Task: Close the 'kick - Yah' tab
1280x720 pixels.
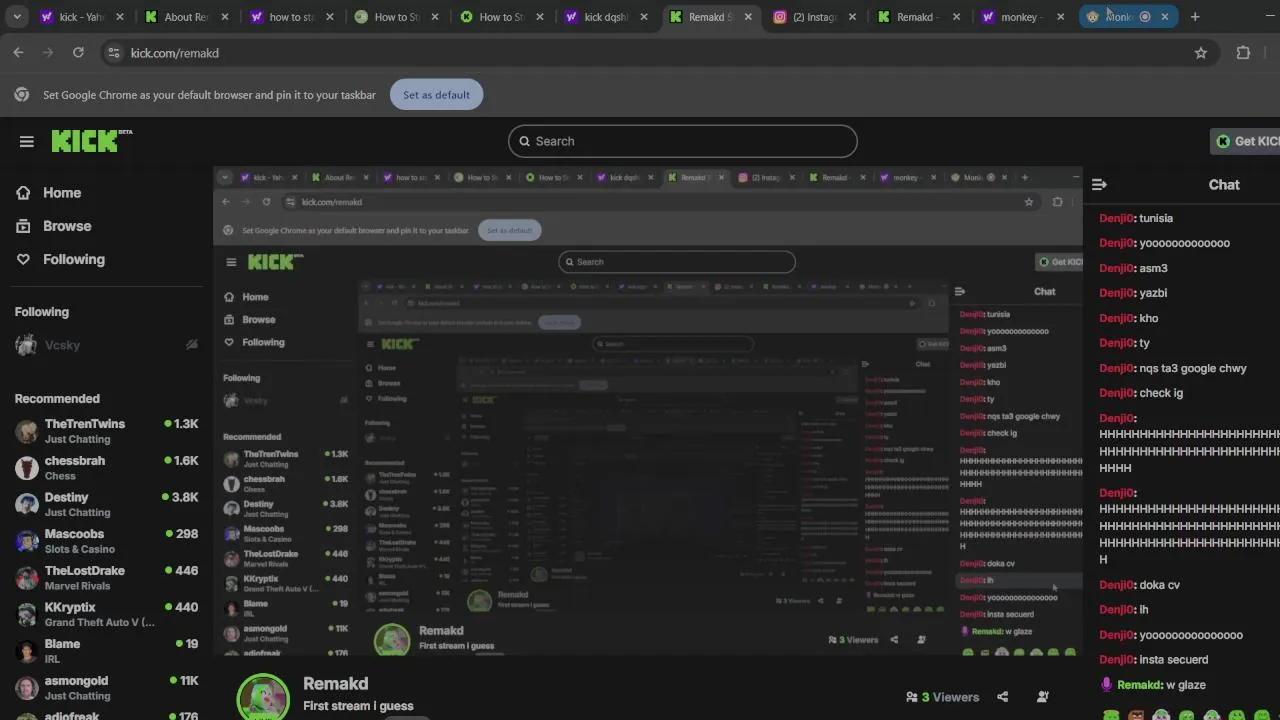Action: pos(120,17)
